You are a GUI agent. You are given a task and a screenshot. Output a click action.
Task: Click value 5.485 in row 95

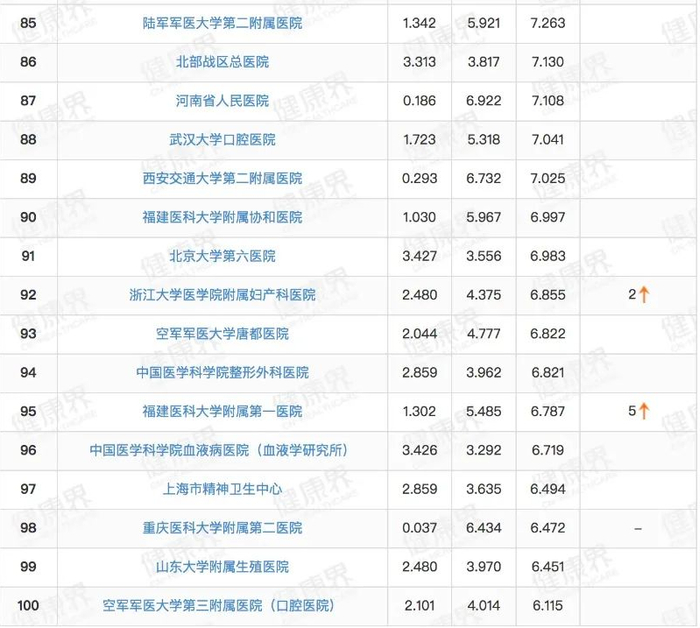(483, 411)
